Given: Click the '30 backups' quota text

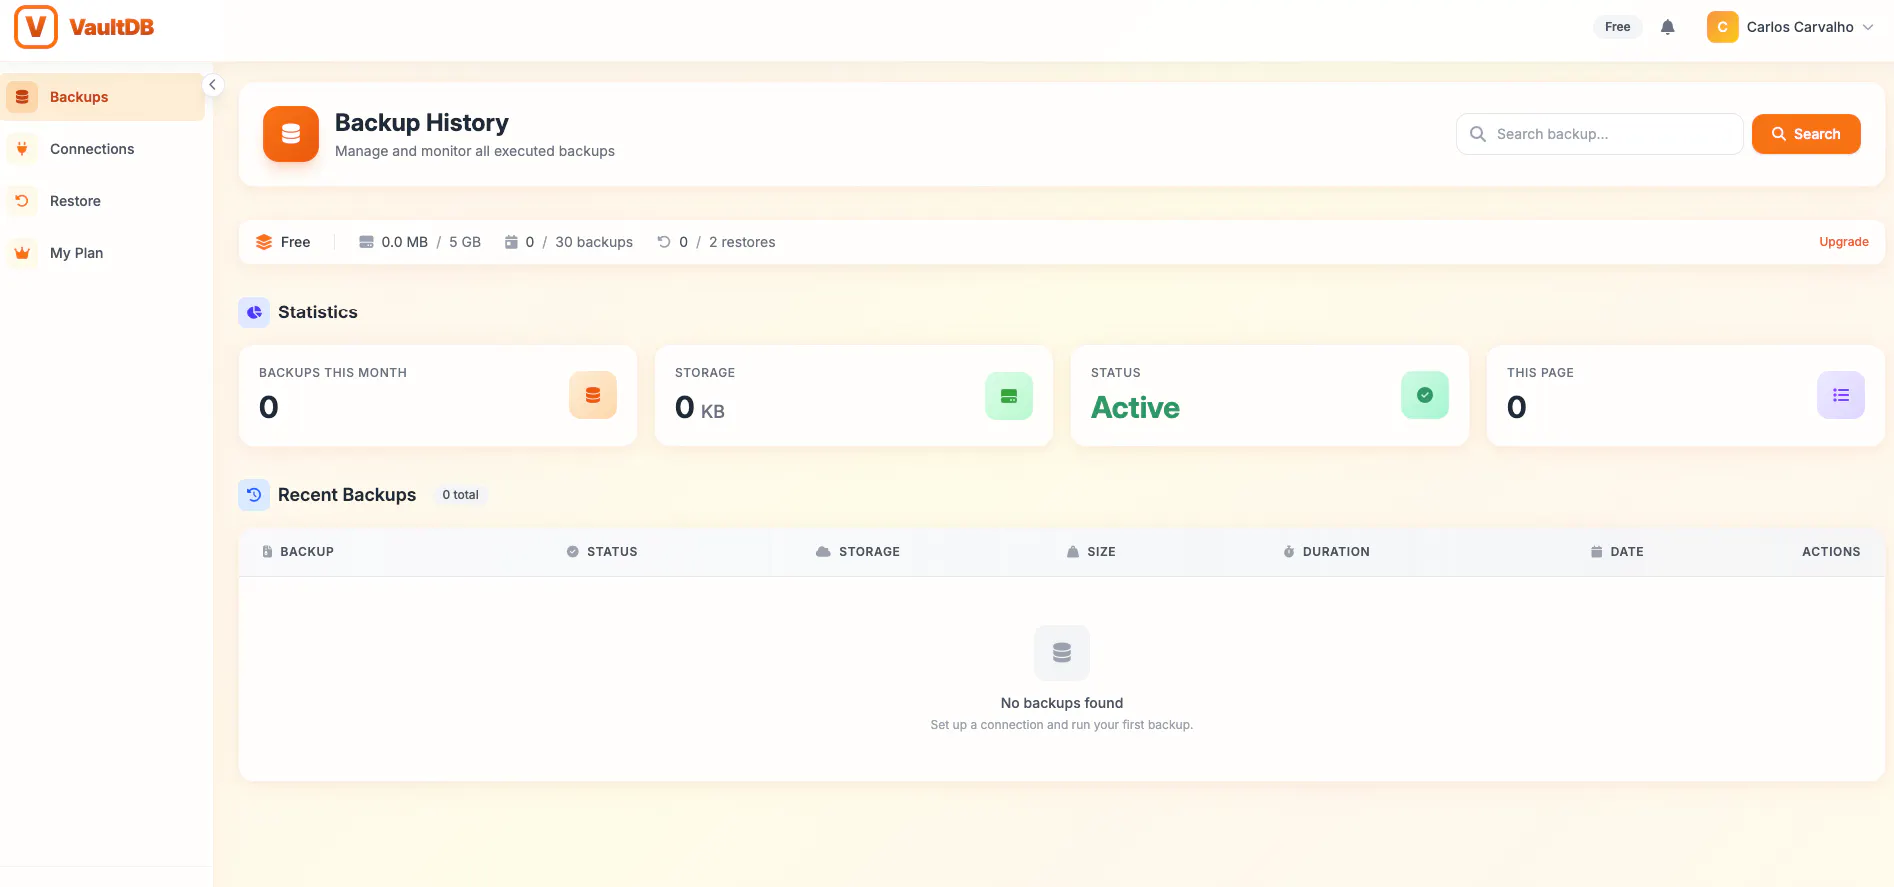Looking at the screenshot, I should (x=594, y=242).
